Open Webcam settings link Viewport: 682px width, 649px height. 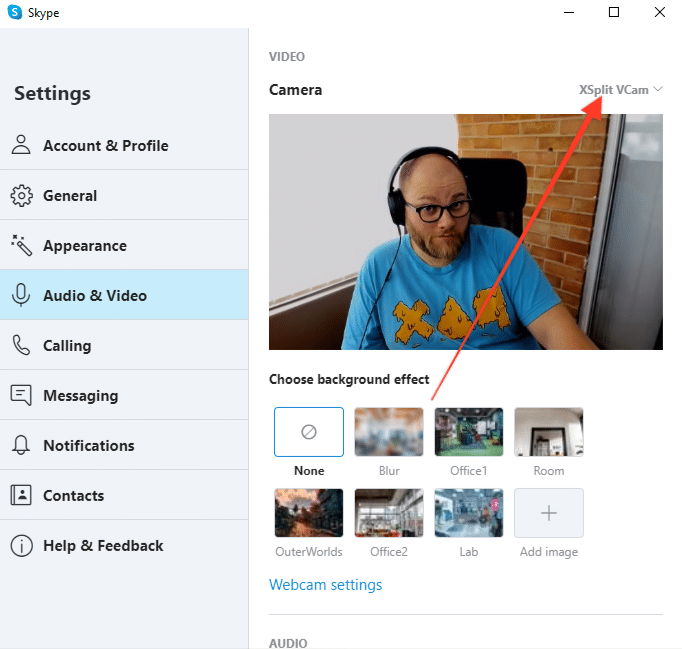pyautogui.click(x=325, y=585)
